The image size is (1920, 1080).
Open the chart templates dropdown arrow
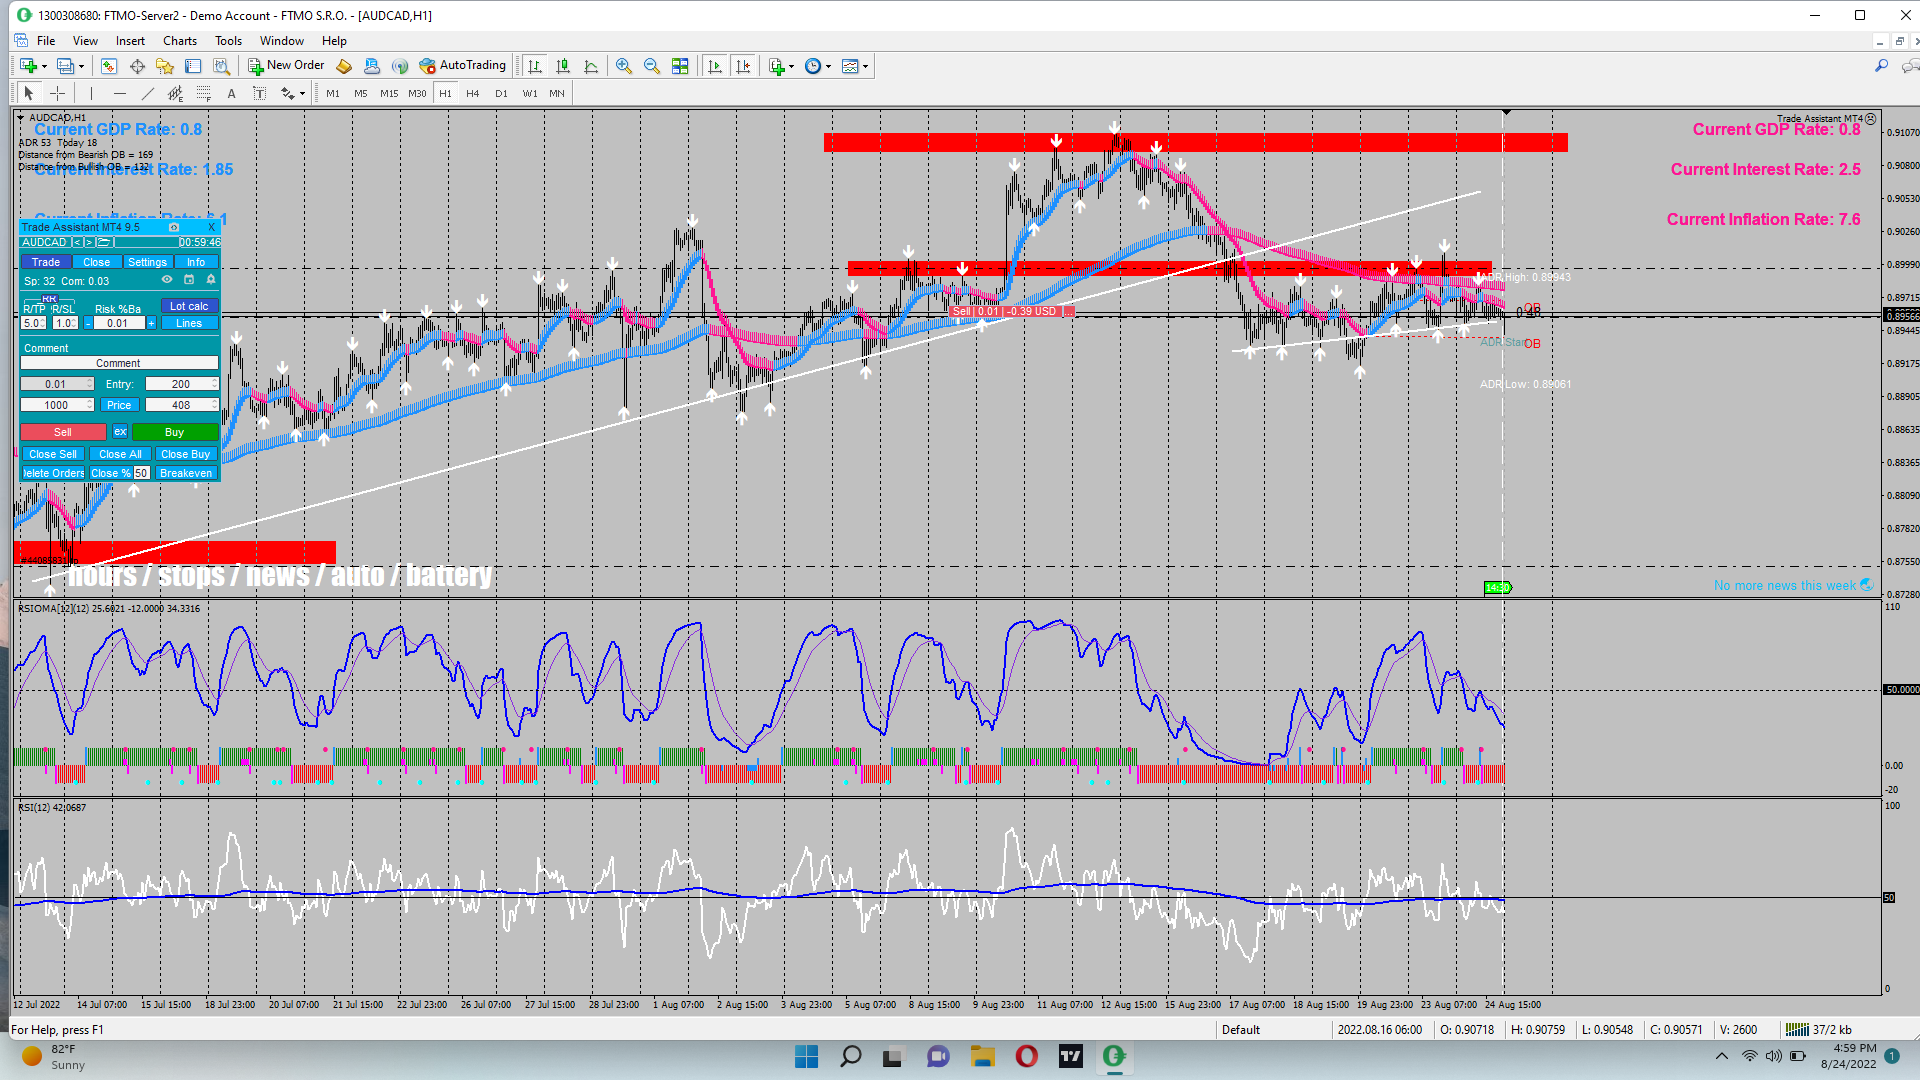pyautogui.click(x=866, y=66)
